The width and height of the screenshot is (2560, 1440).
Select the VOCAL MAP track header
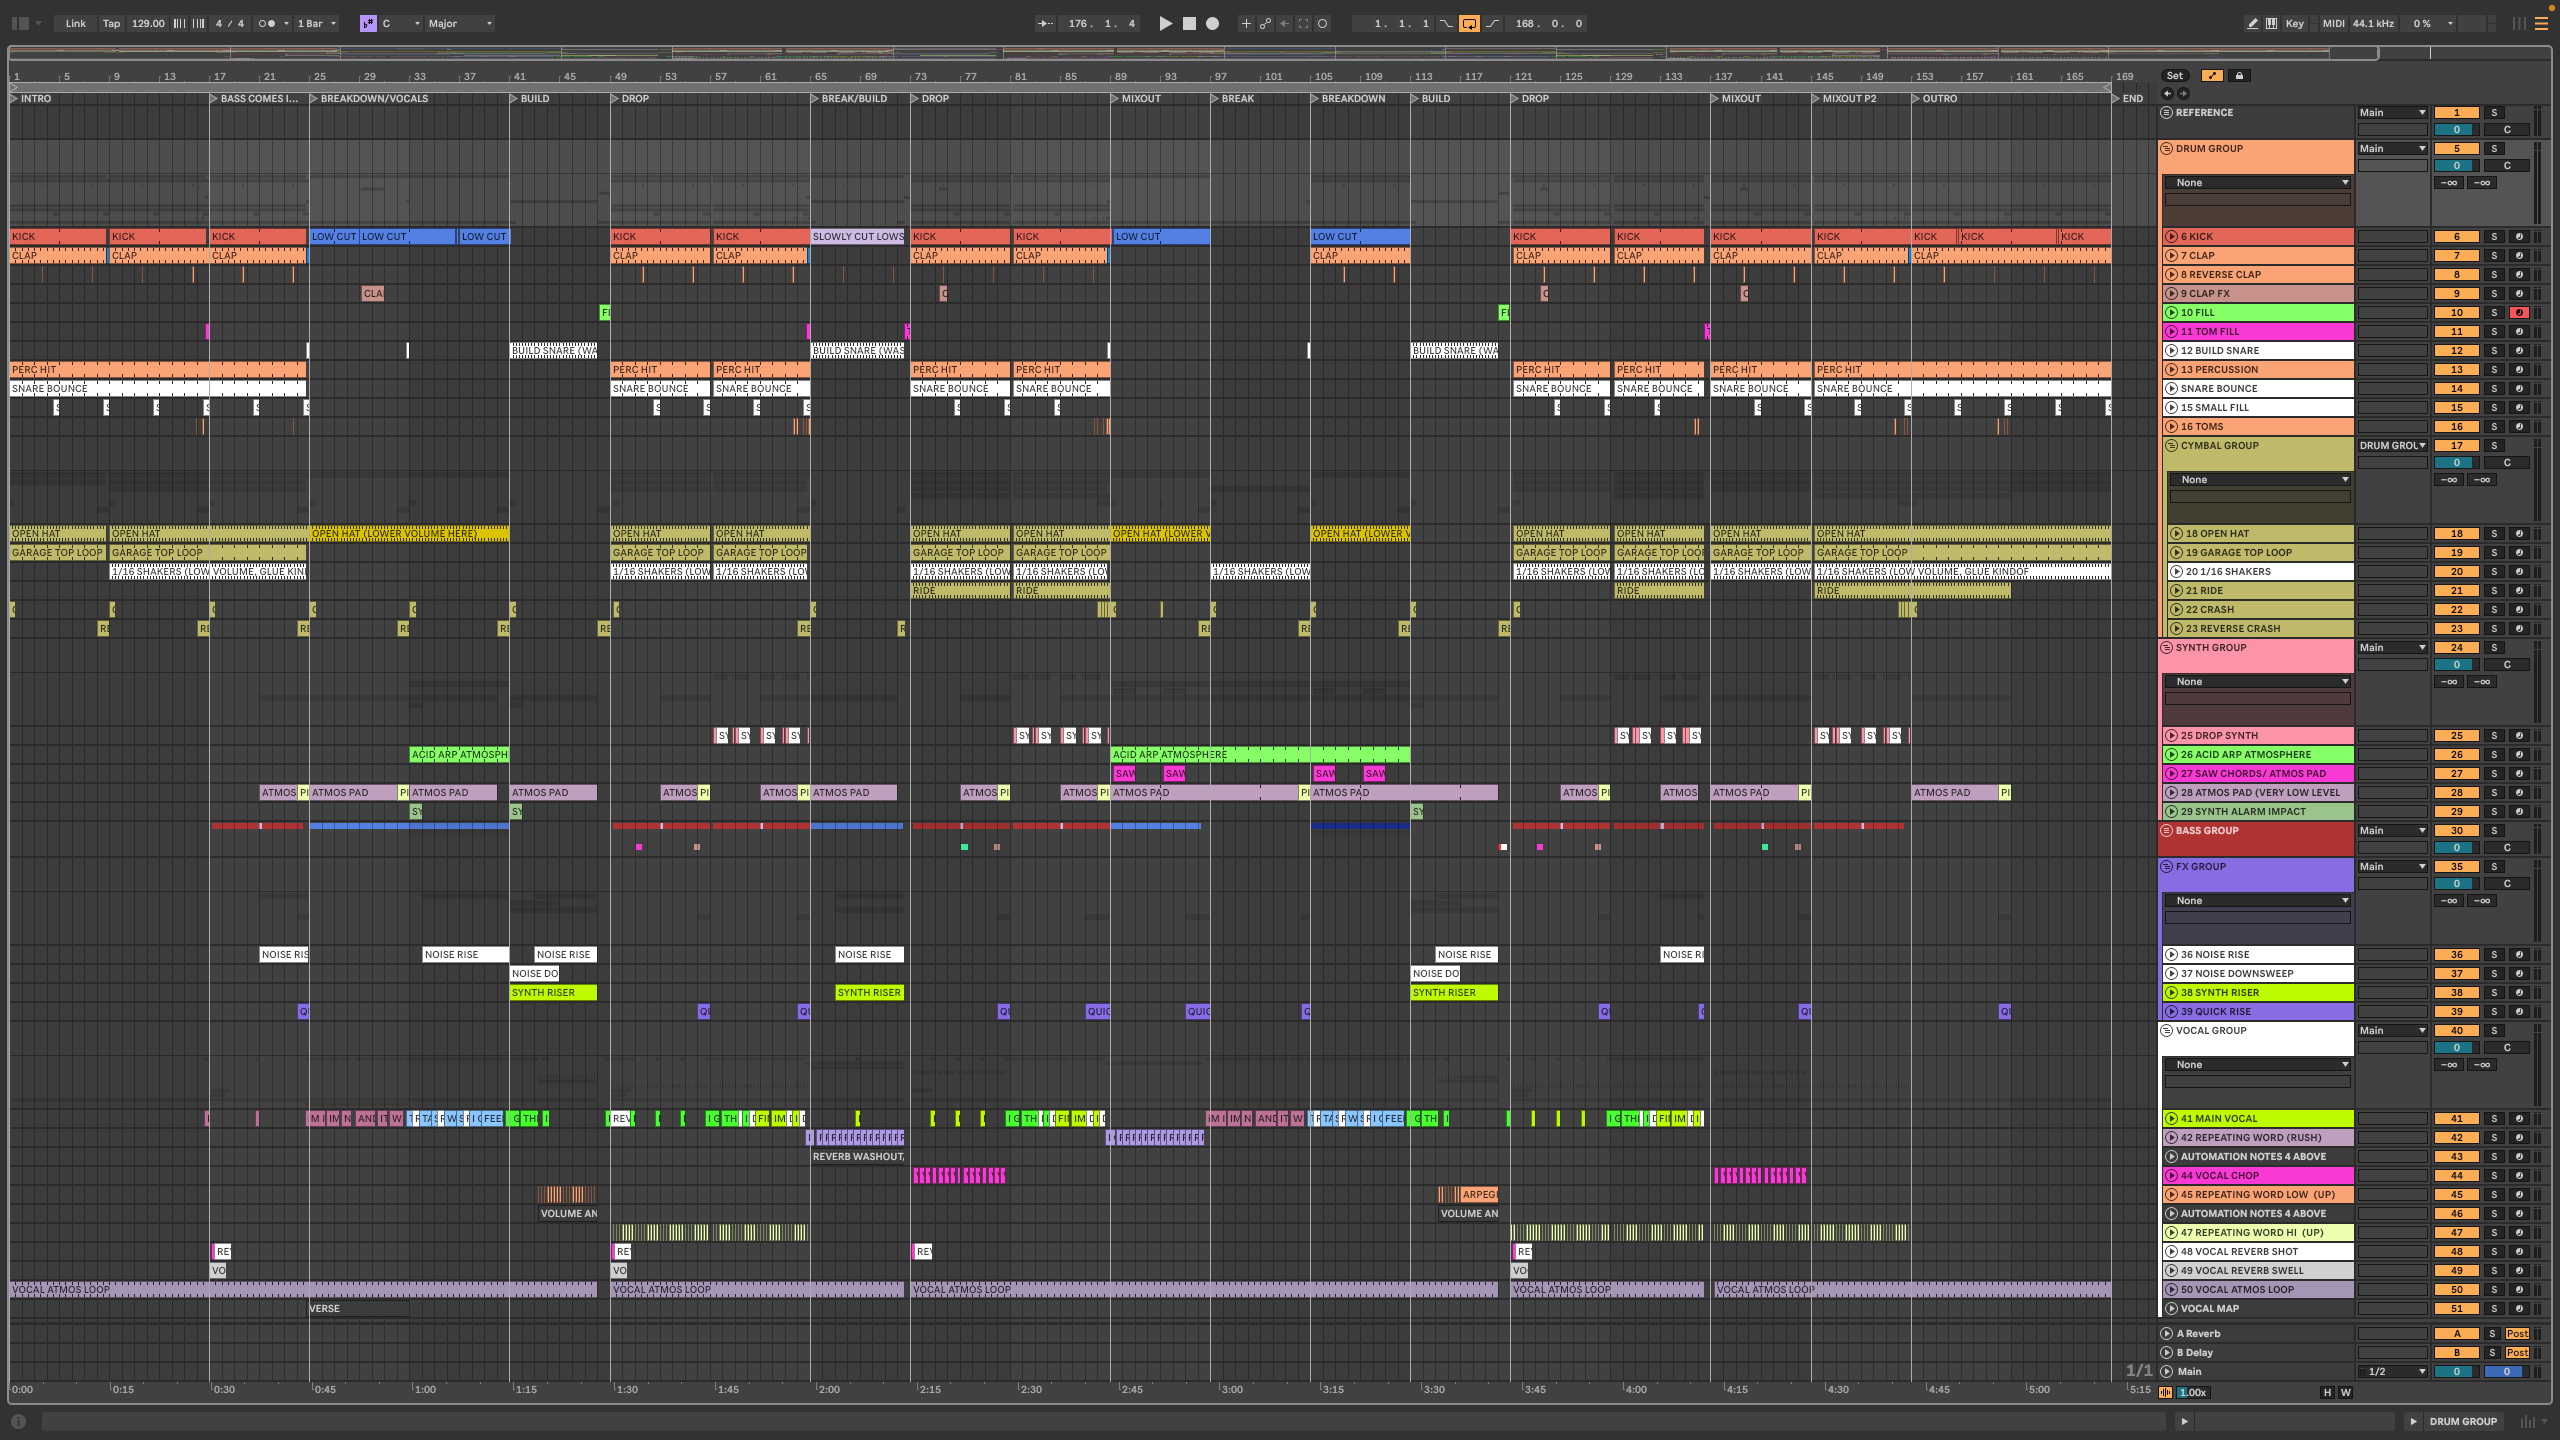[x=2258, y=1309]
